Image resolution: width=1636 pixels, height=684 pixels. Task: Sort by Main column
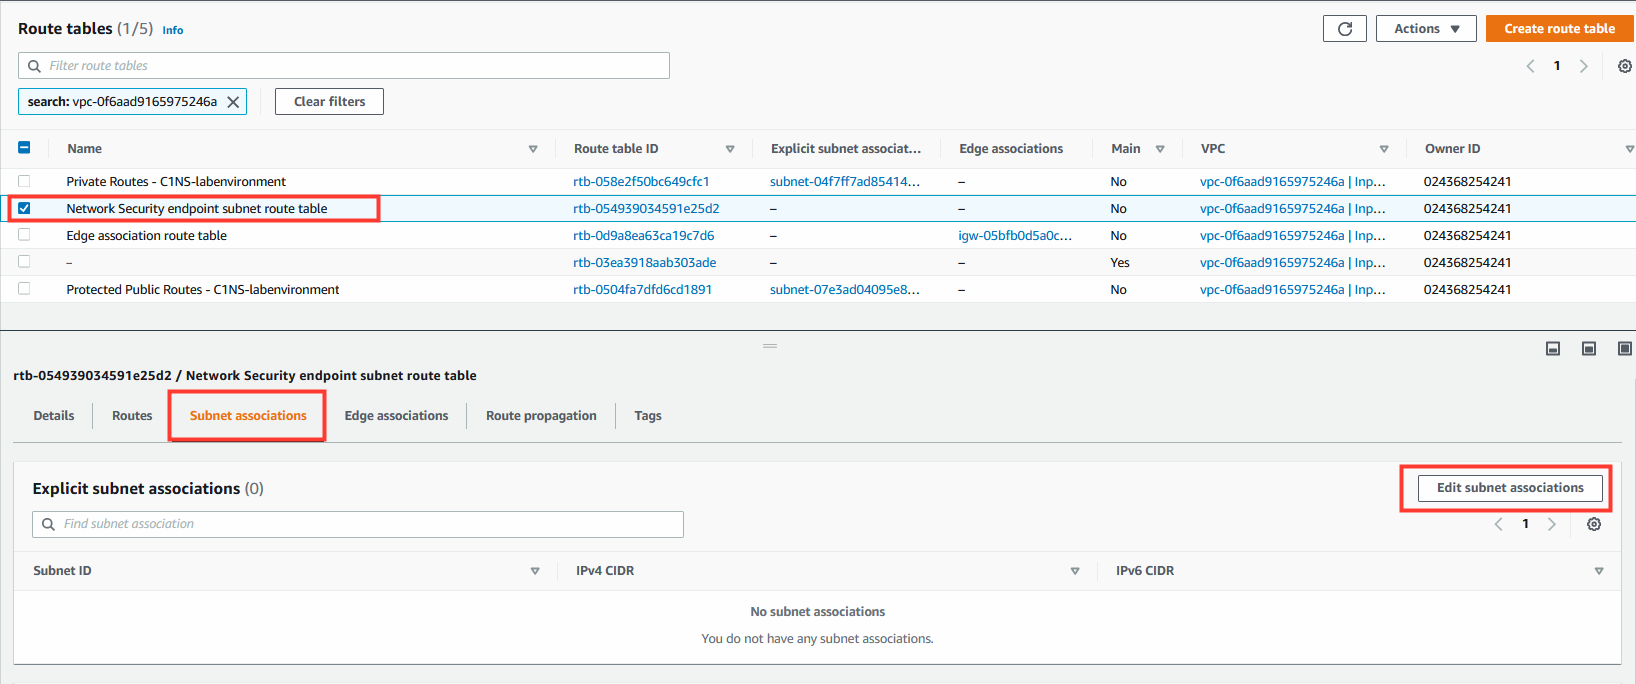pyautogui.click(x=1160, y=149)
